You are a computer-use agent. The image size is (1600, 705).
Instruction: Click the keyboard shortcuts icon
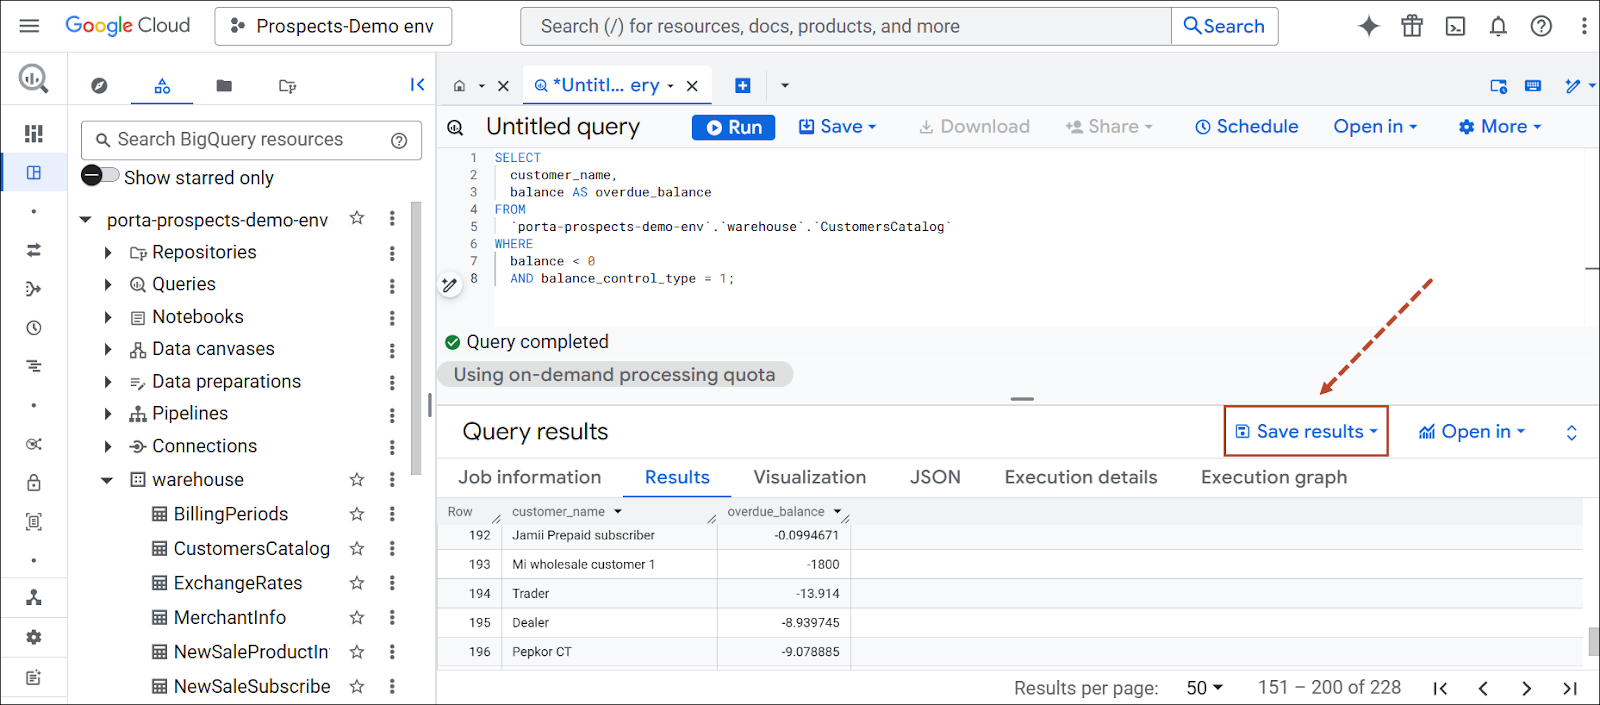[1532, 86]
